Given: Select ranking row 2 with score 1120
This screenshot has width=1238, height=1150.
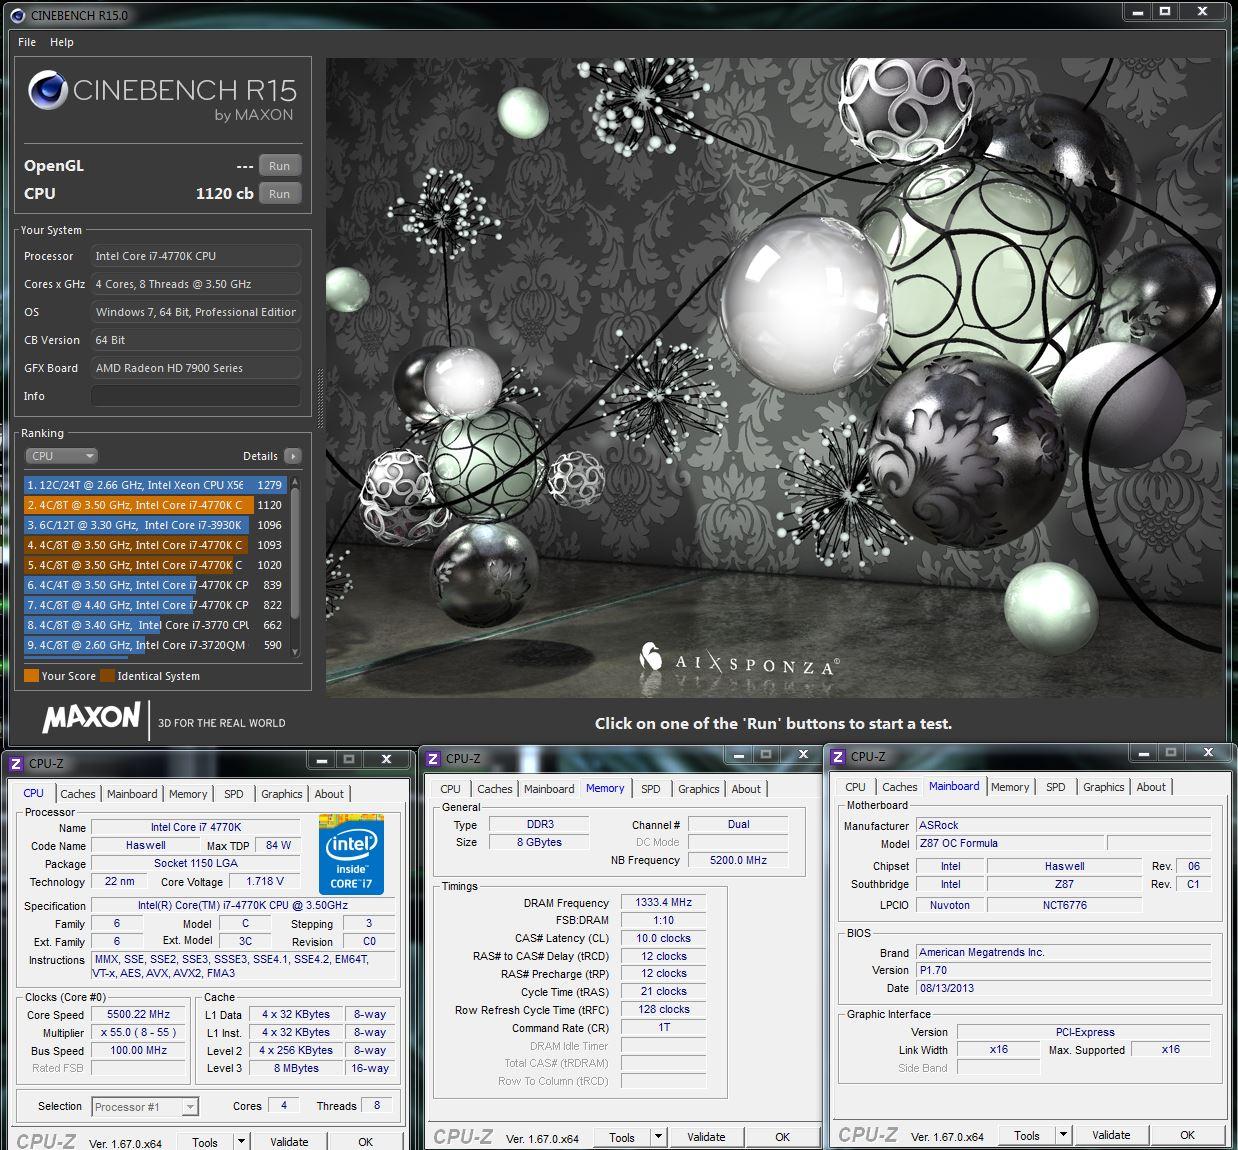Looking at the screenshot, I should (156, 505).
